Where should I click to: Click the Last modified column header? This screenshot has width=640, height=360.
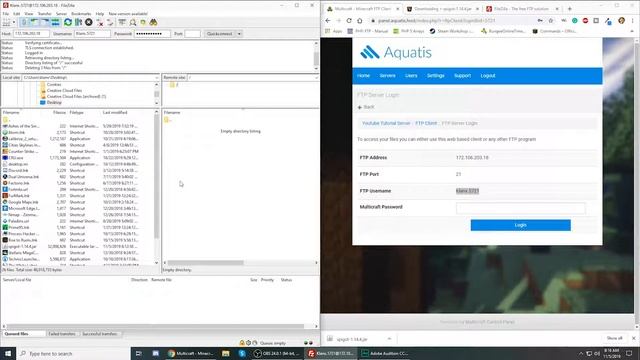pos(115,112)
